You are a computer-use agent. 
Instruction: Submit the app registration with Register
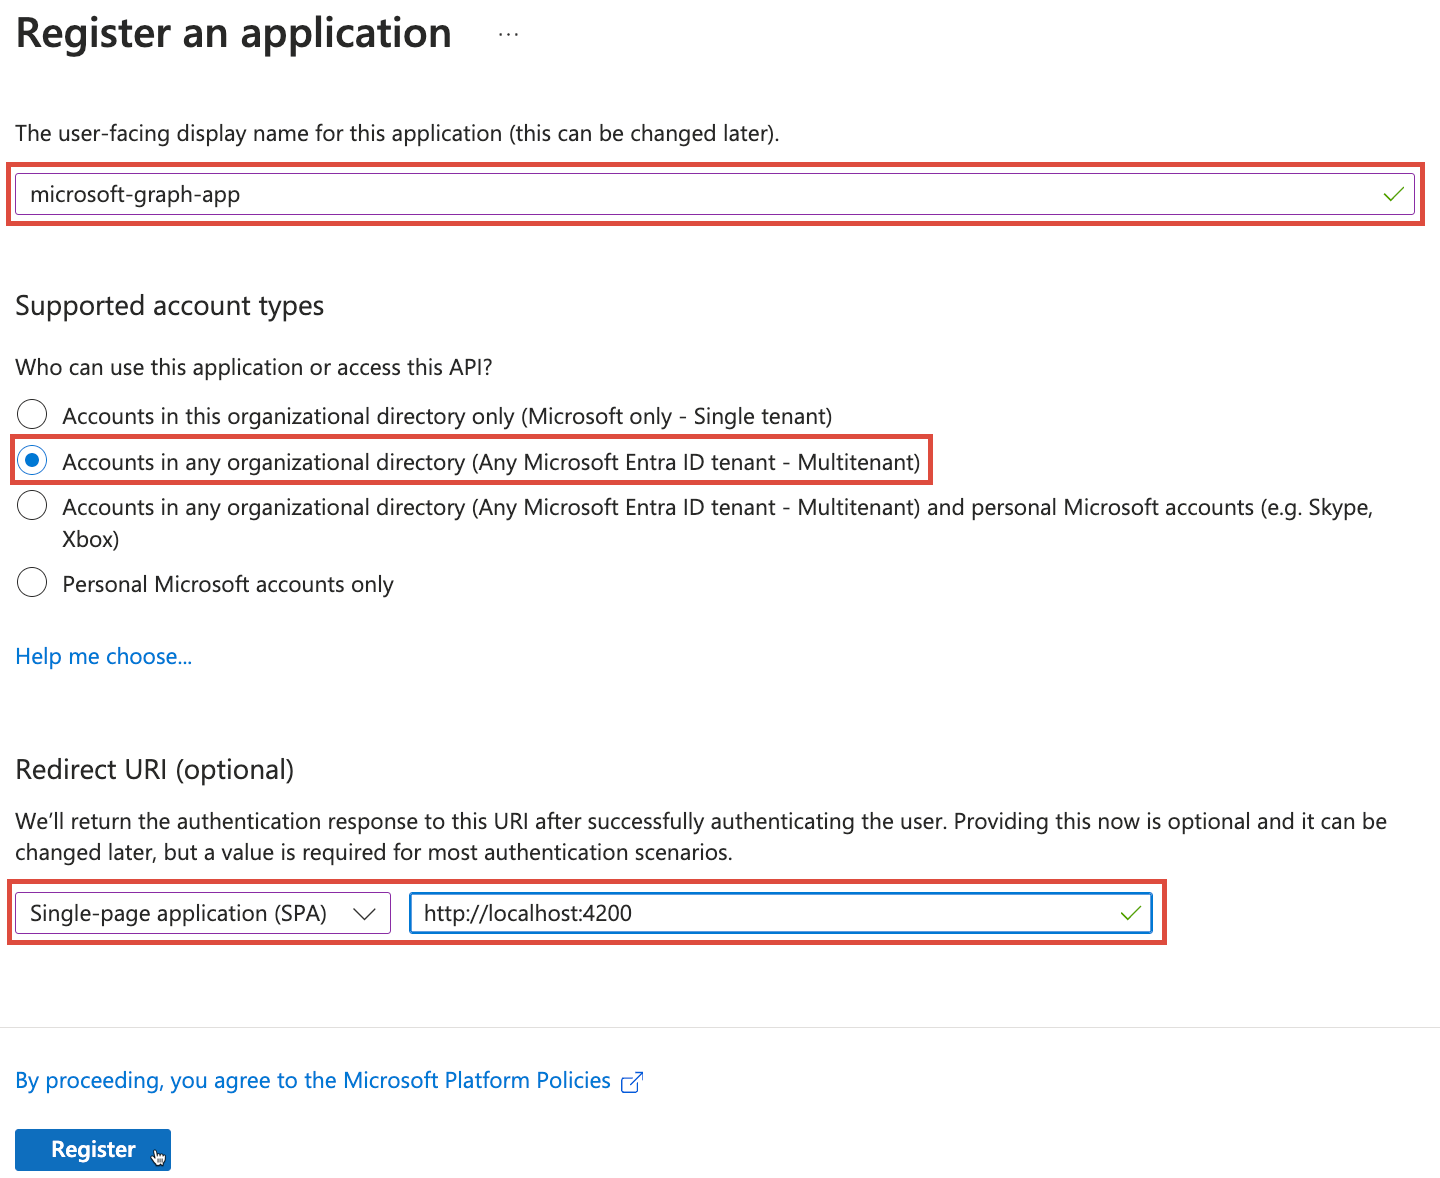pyautogui.click(x=92, y=1149)
